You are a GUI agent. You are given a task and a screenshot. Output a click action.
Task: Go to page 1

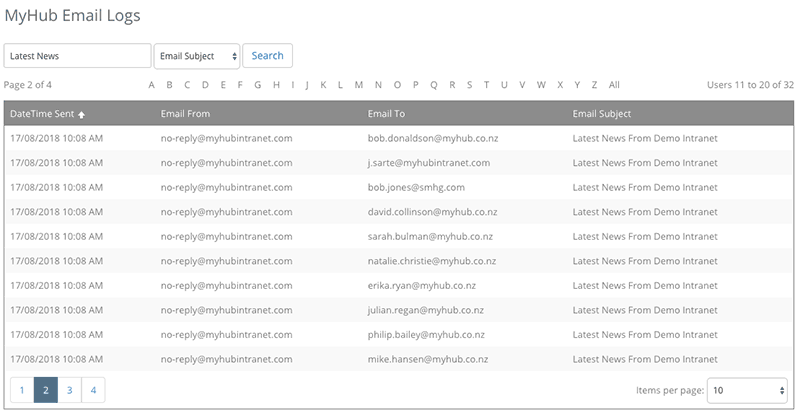point(22,390)
